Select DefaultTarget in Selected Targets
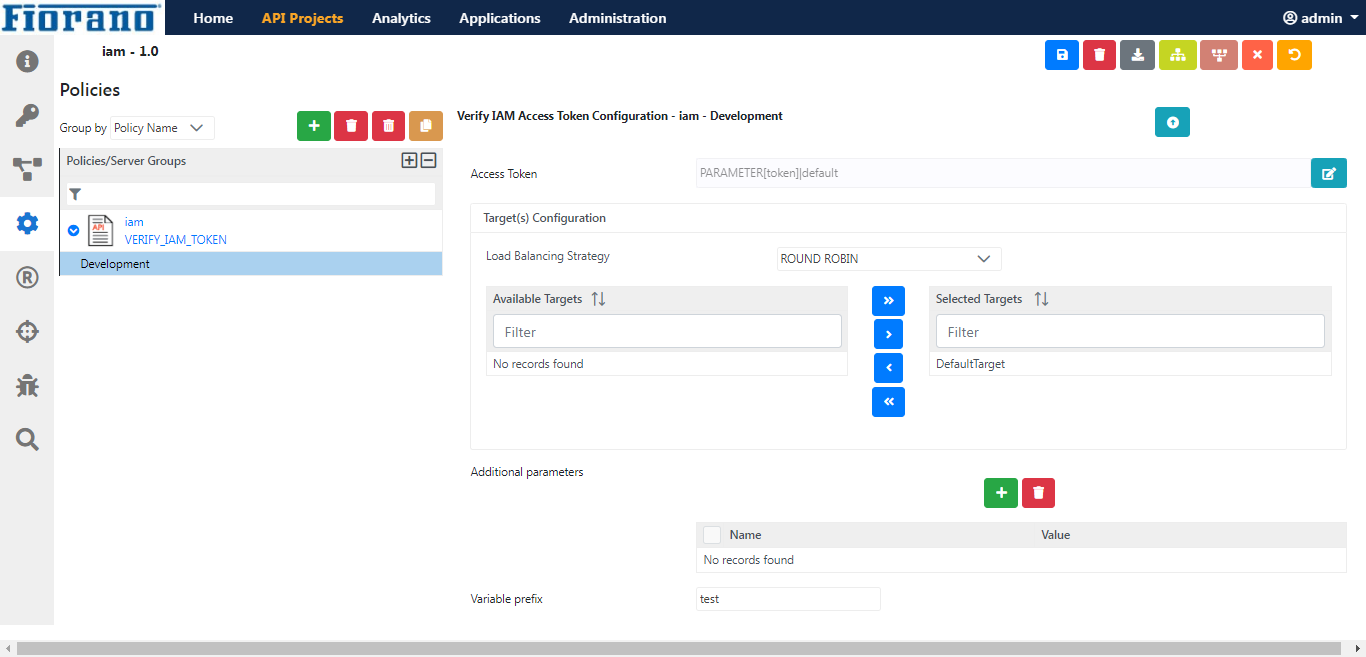 [x=1130, y=364]
